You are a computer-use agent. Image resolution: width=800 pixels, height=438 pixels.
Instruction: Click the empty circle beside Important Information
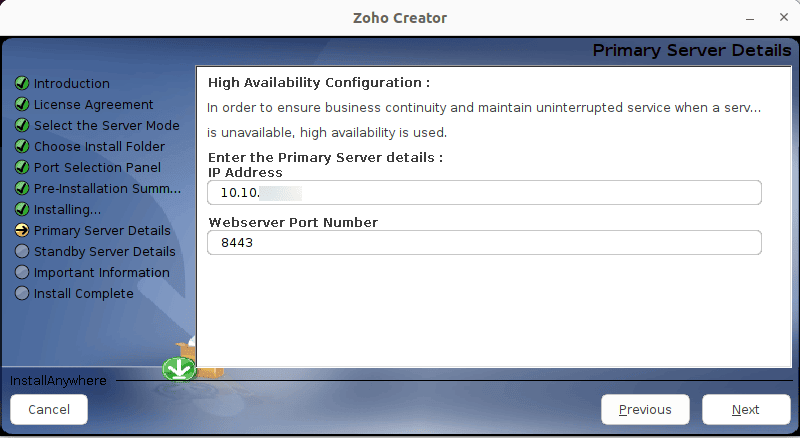click(x=22, y=272)
